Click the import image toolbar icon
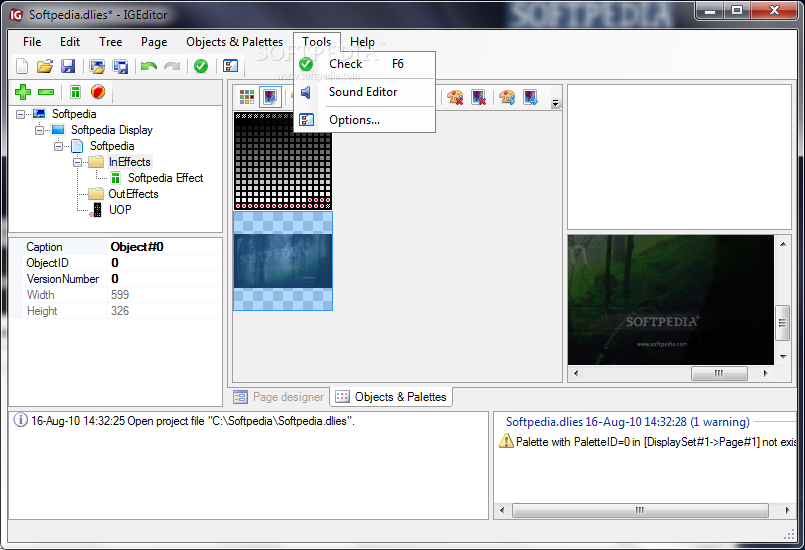 [97, 66]
